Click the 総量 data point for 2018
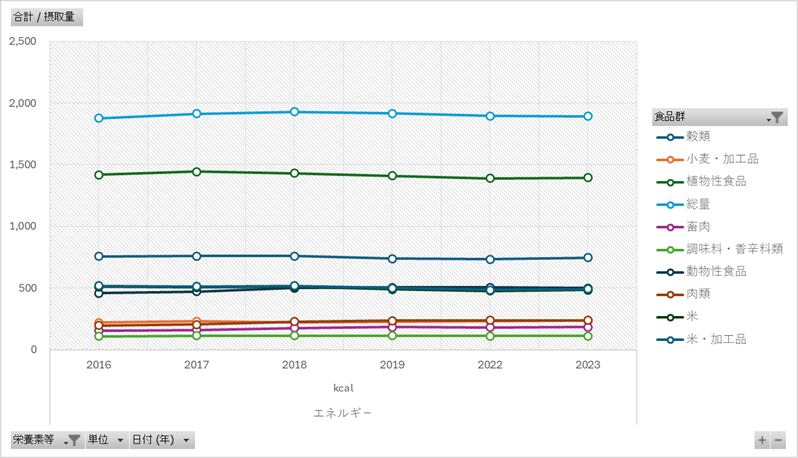The image size is (798, 458). 294,112
